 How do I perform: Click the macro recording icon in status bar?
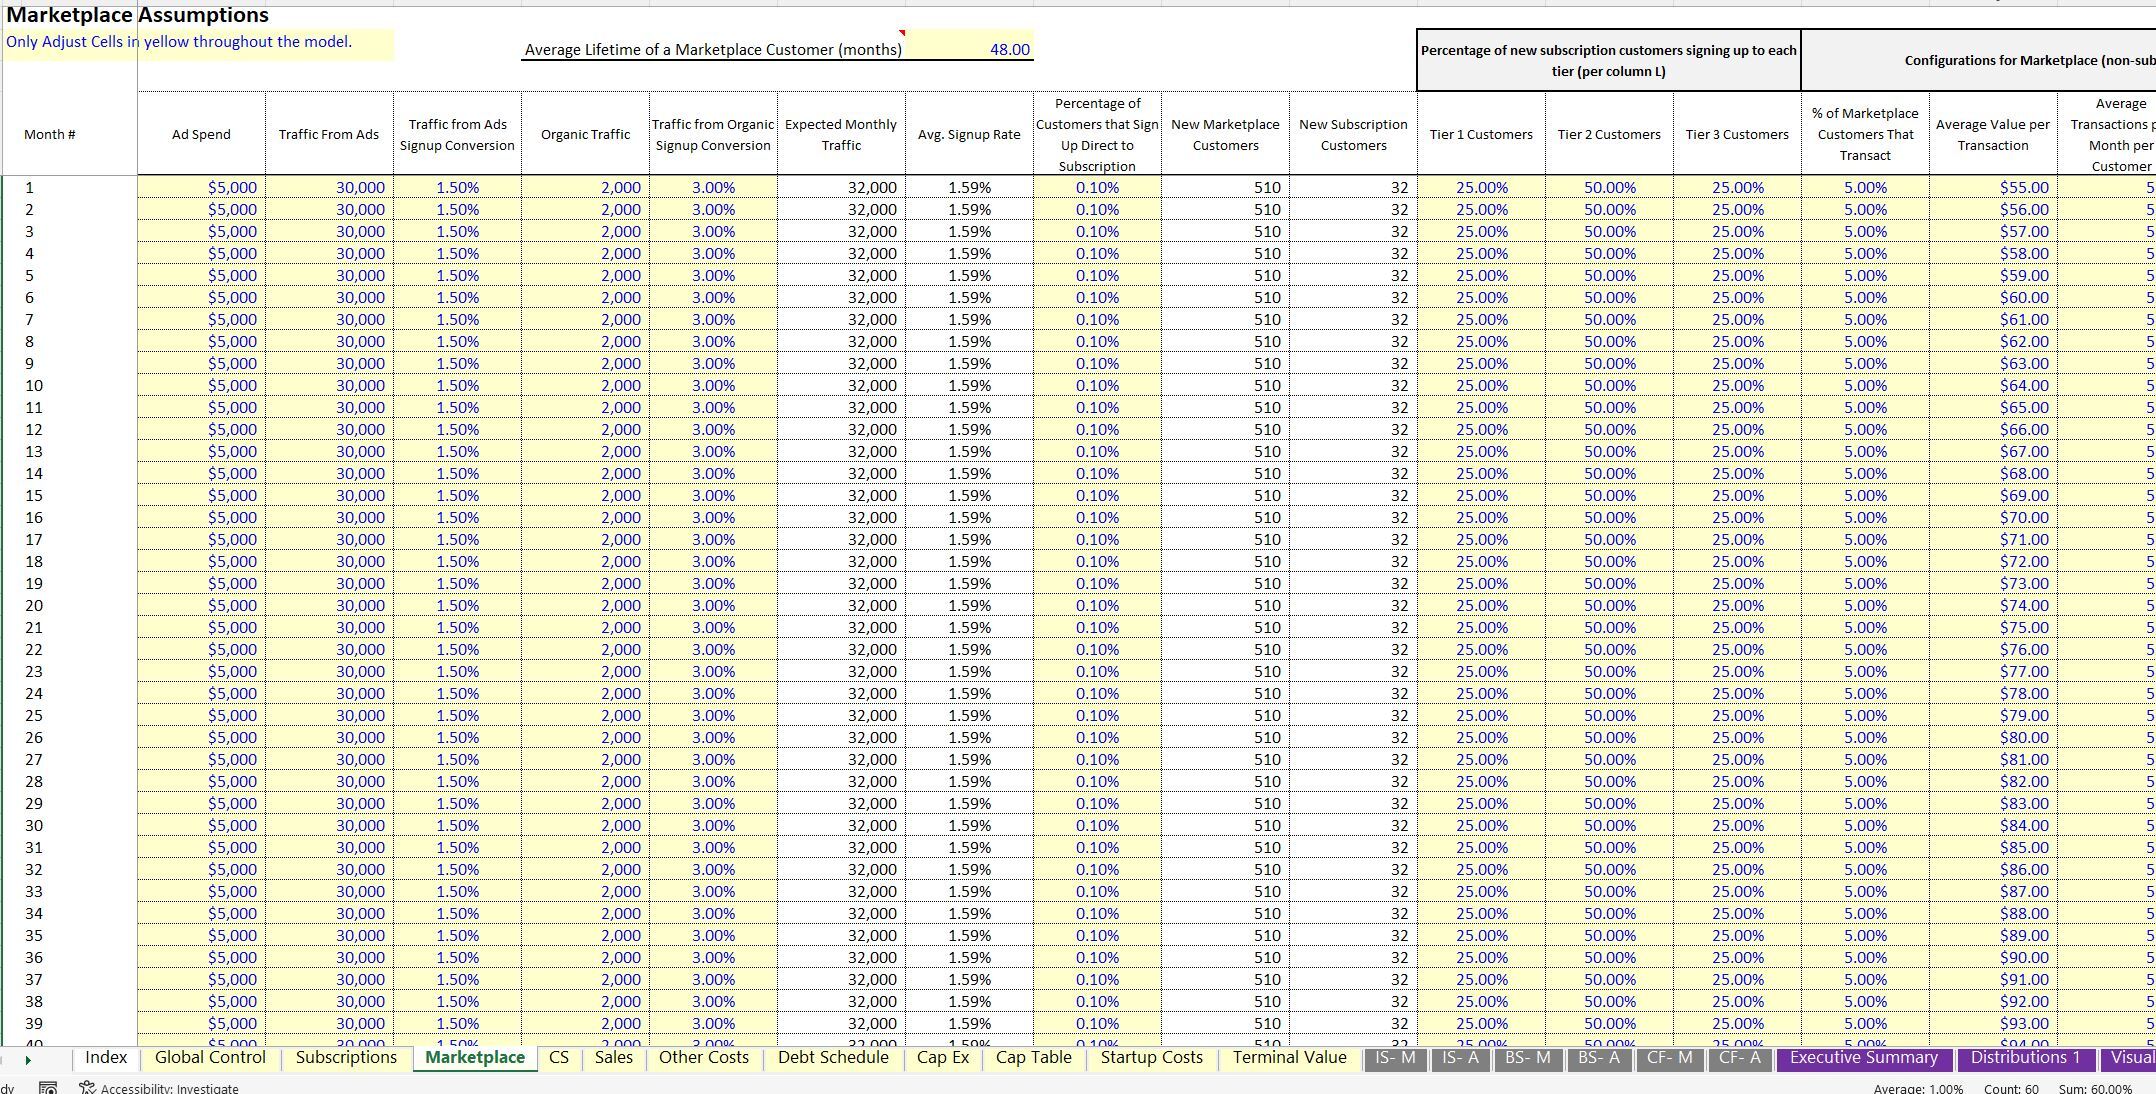tap(47, 1088)
